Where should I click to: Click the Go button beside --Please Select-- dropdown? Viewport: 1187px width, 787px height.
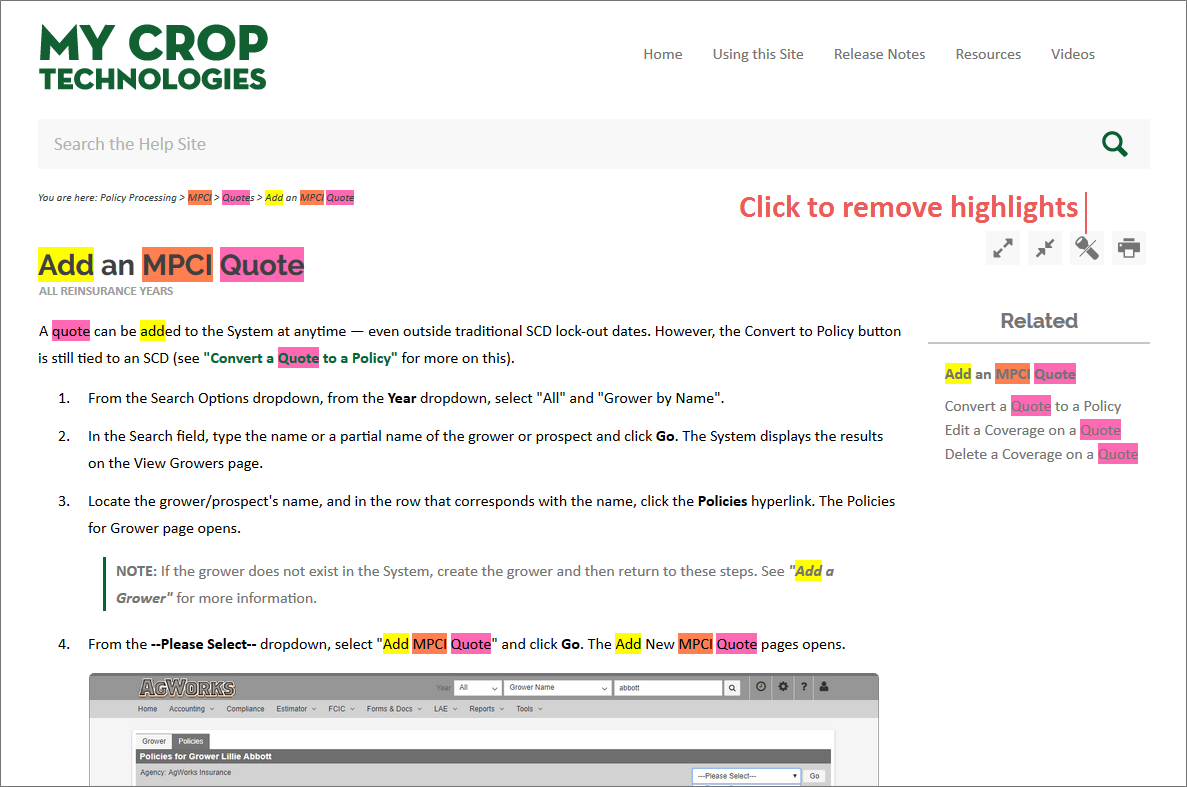click(x=815, y=776)
